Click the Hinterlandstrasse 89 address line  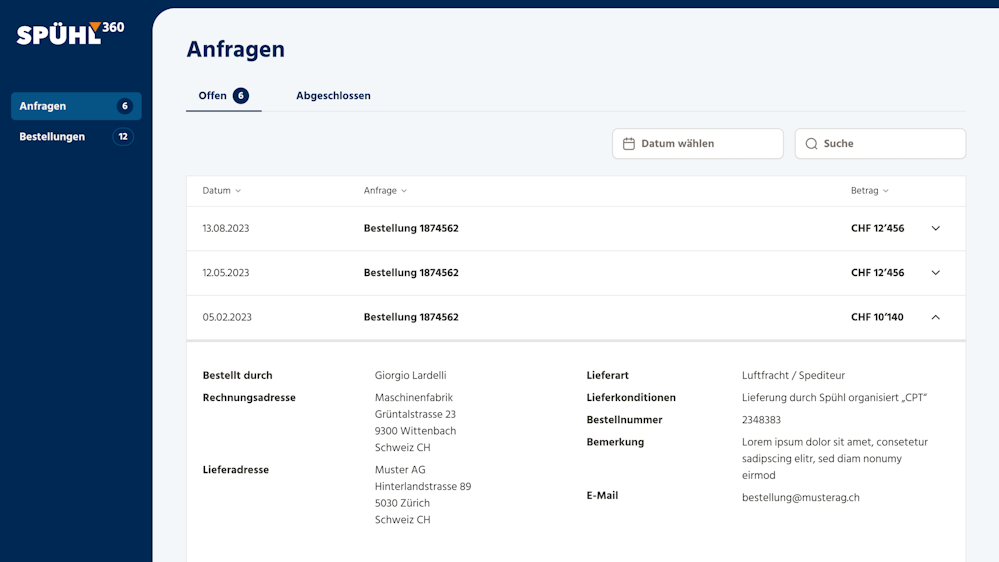pos(422,486)
